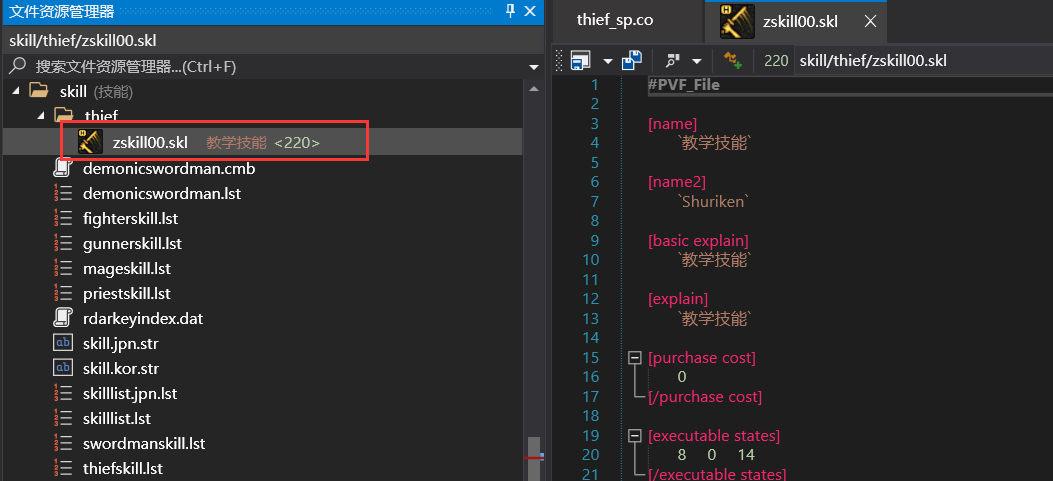This screenshot has height=481, width=1053.
Task: Collapse the [purchase cost] code block
Action: tap(634, 358)
